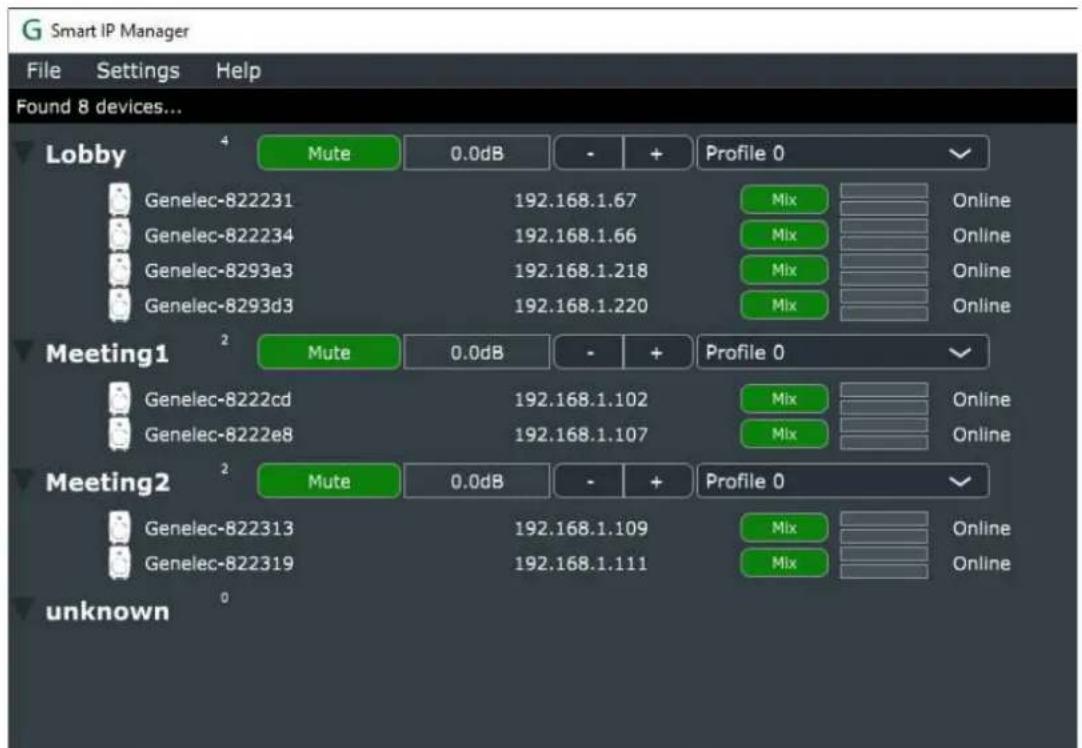Screen dimensions: 1082x748
Task: Select the Meeting1 zone heading
Action: 107,353
